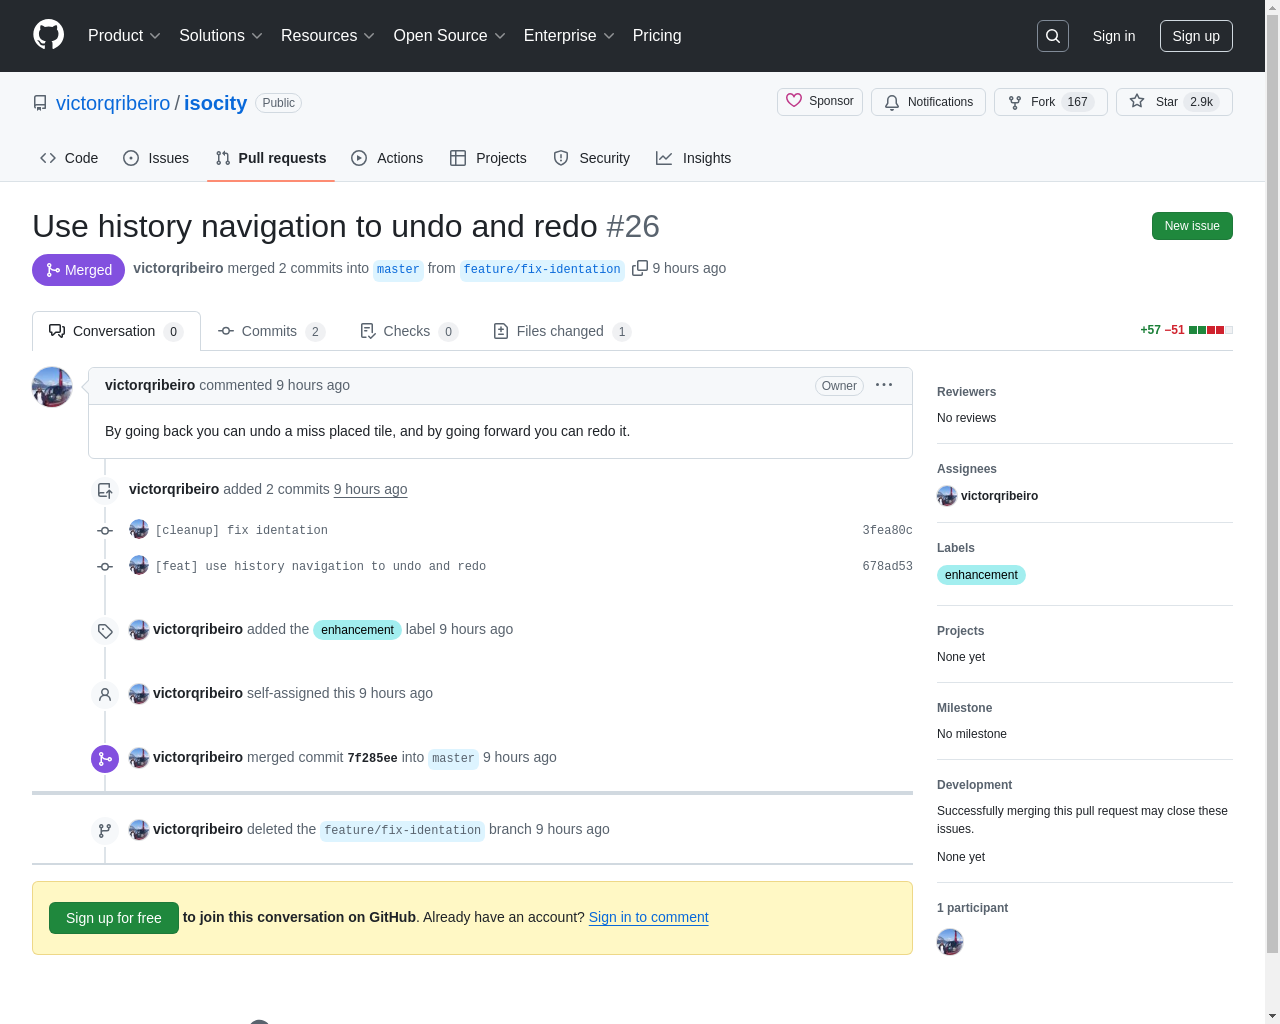This screenshot has width=1280, height=1024.
Task: Open the GitHub homepage logo
Action: pos(49,35)
